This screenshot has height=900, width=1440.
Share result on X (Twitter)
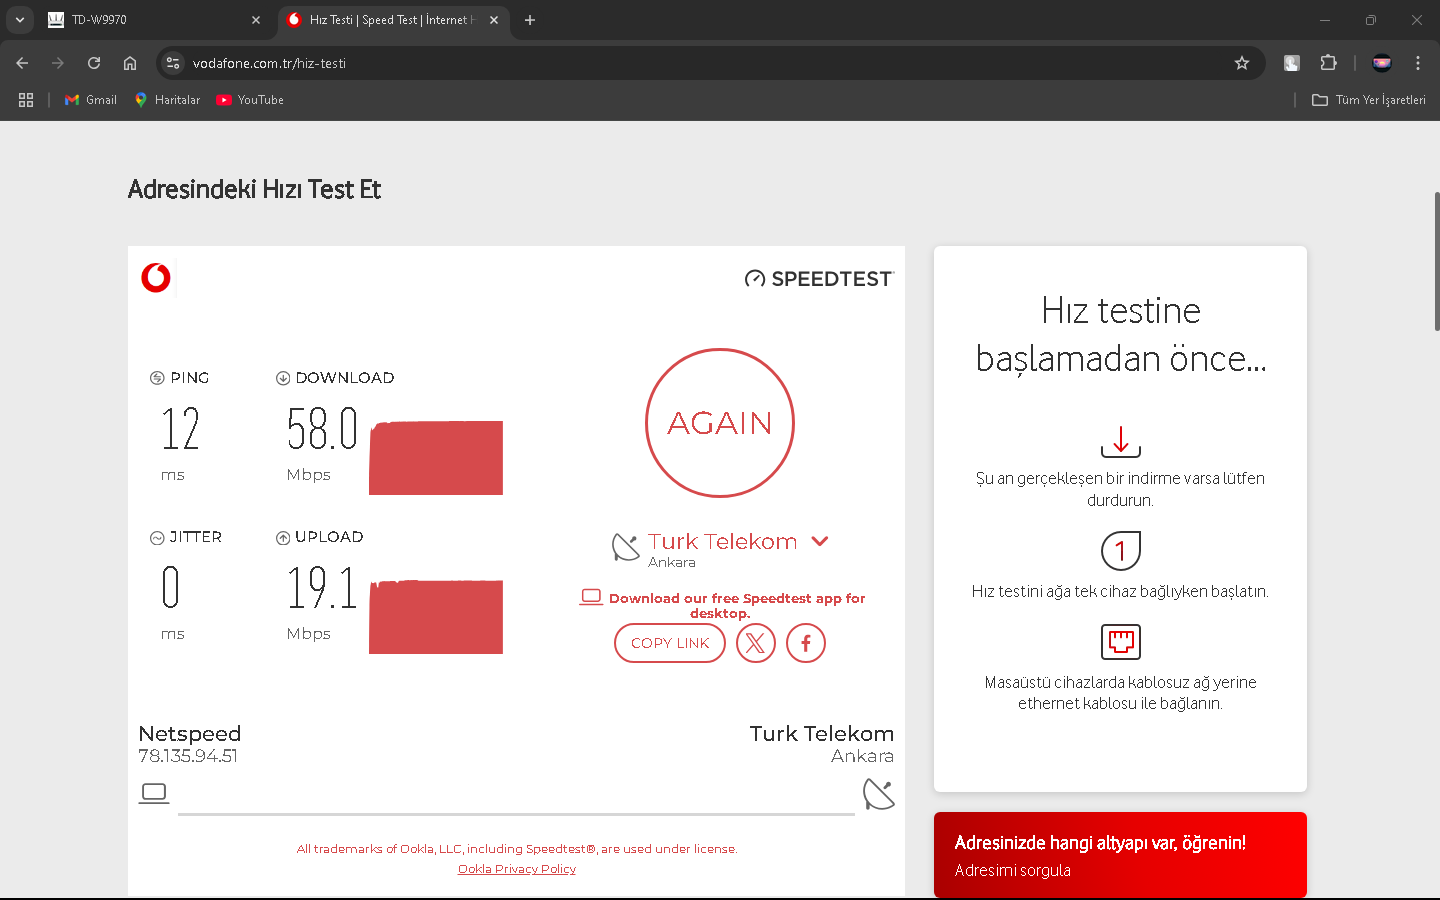[x=756, y=643]
